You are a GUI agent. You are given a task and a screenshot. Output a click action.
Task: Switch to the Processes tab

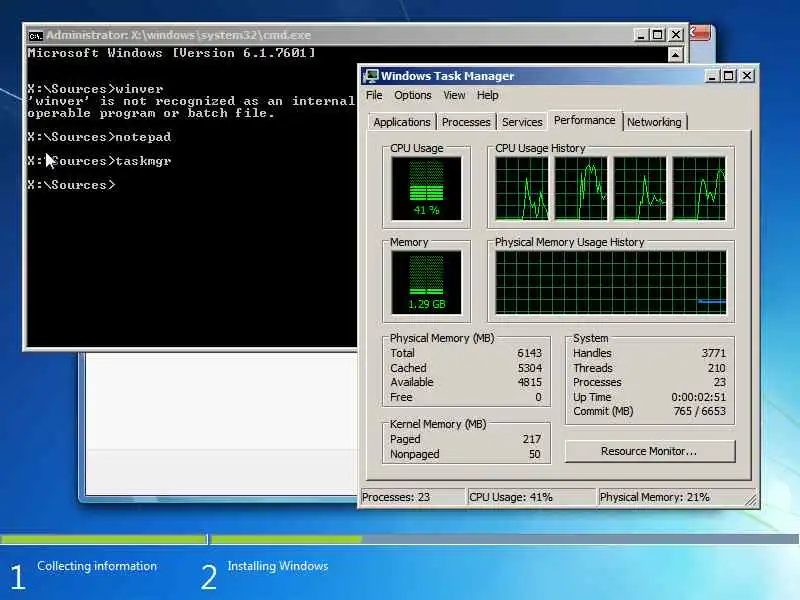[x=466, y=122]
